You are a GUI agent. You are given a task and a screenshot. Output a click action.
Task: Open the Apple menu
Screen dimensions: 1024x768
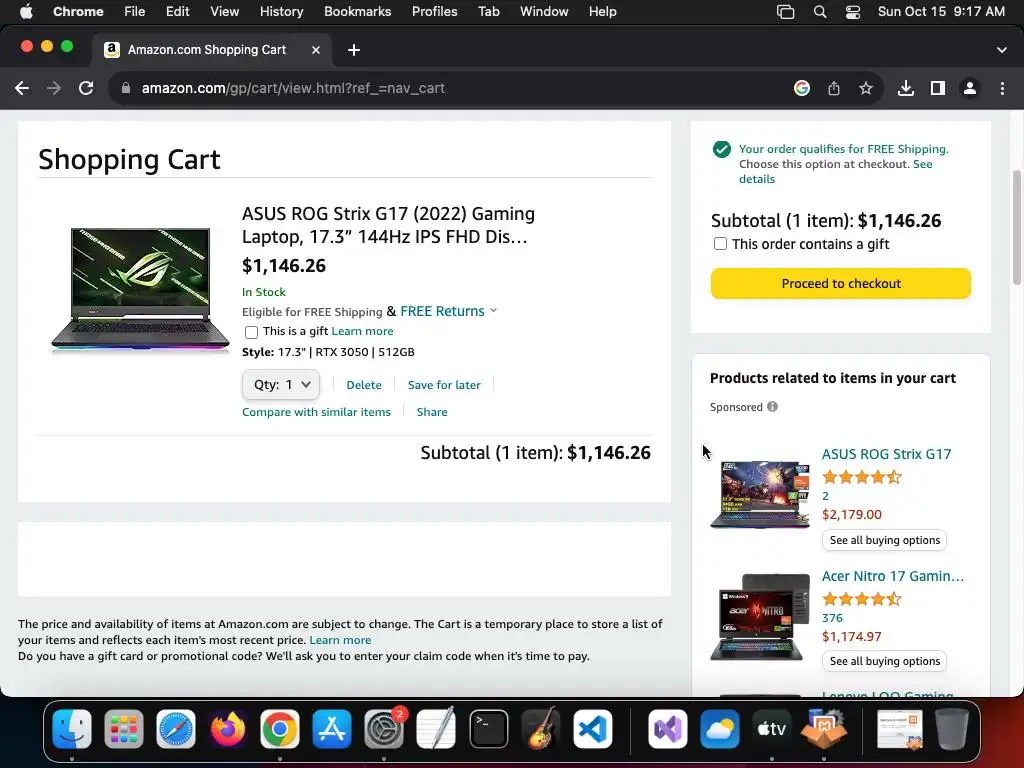pyautogui.click(x=26, y=12)
